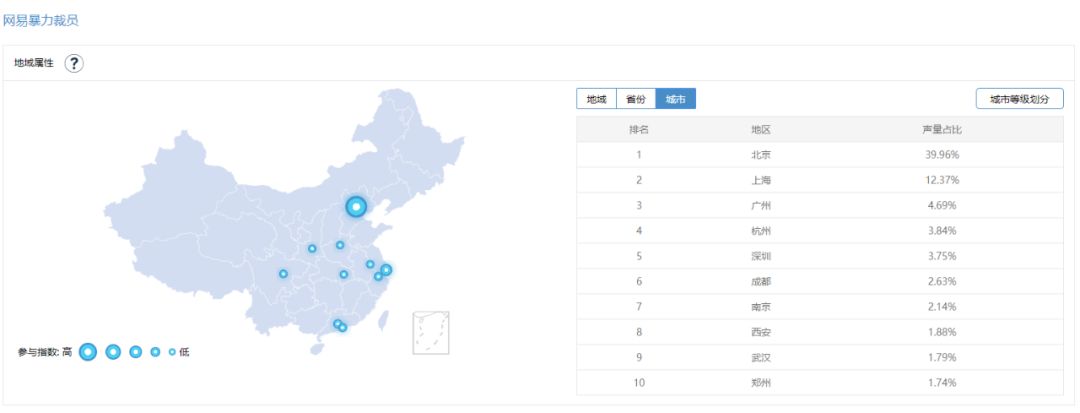This screenshot has width=1080, height=413.
Task: Select the 杭州 row in the table
Action: point(760,231)
